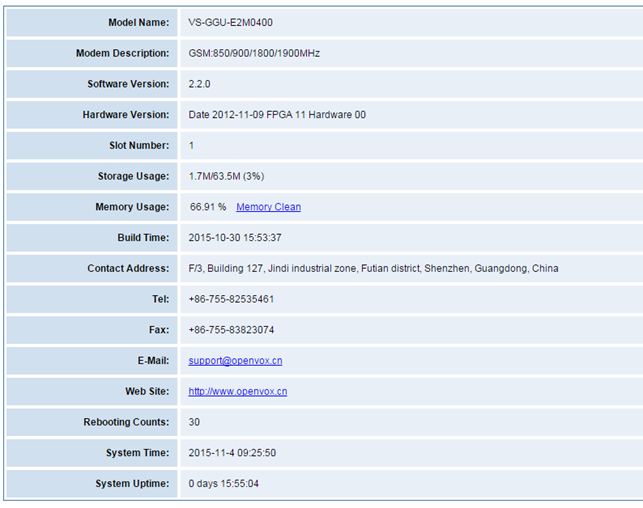Open the support@openvox.cn email link
643x508 pixels.
(235, 361)
